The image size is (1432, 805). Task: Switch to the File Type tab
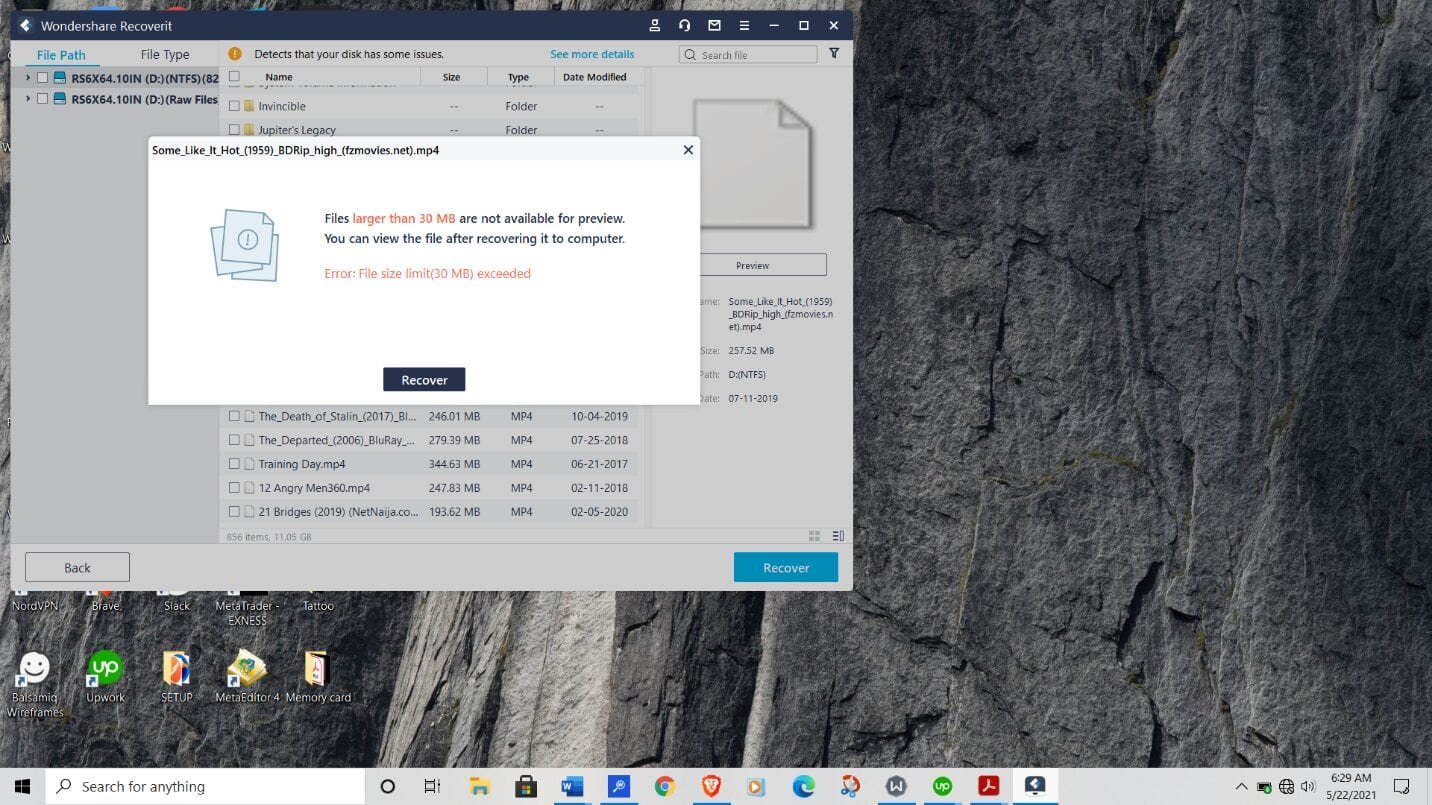tap(165, 55)
